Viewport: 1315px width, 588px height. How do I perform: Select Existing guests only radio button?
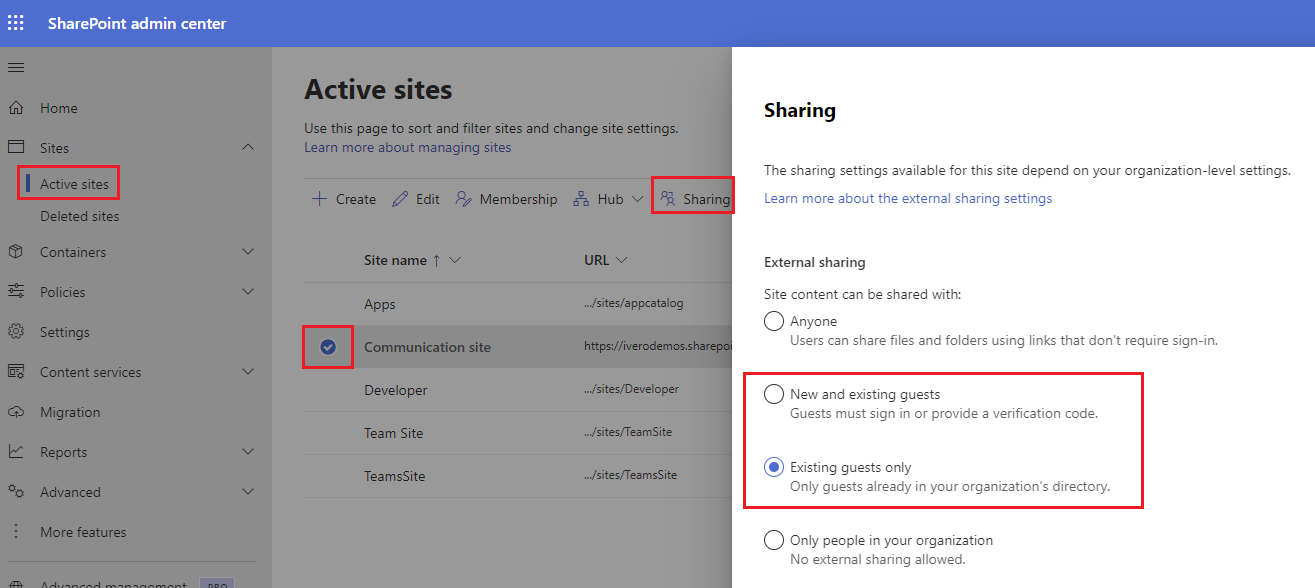(x=773, y=467)
